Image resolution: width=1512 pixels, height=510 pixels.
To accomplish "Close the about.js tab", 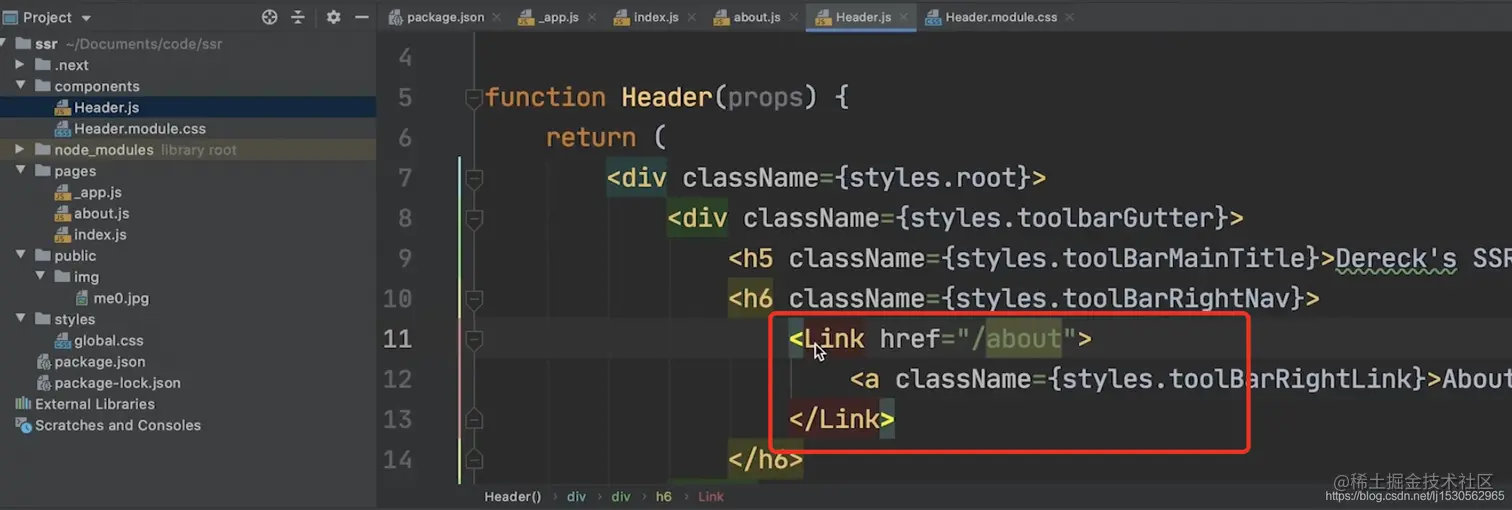I will coord(793,17).
